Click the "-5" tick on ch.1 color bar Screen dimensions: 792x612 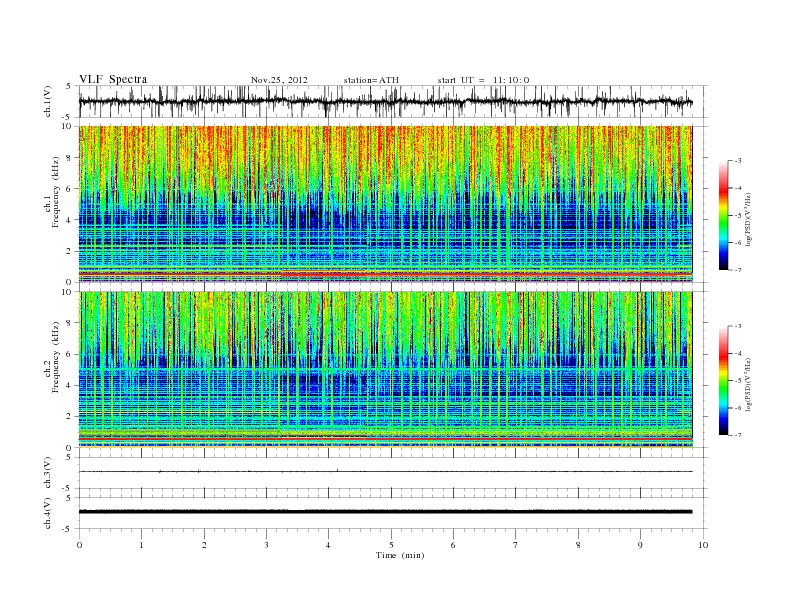pyautogui.click(x=738, y=216)
